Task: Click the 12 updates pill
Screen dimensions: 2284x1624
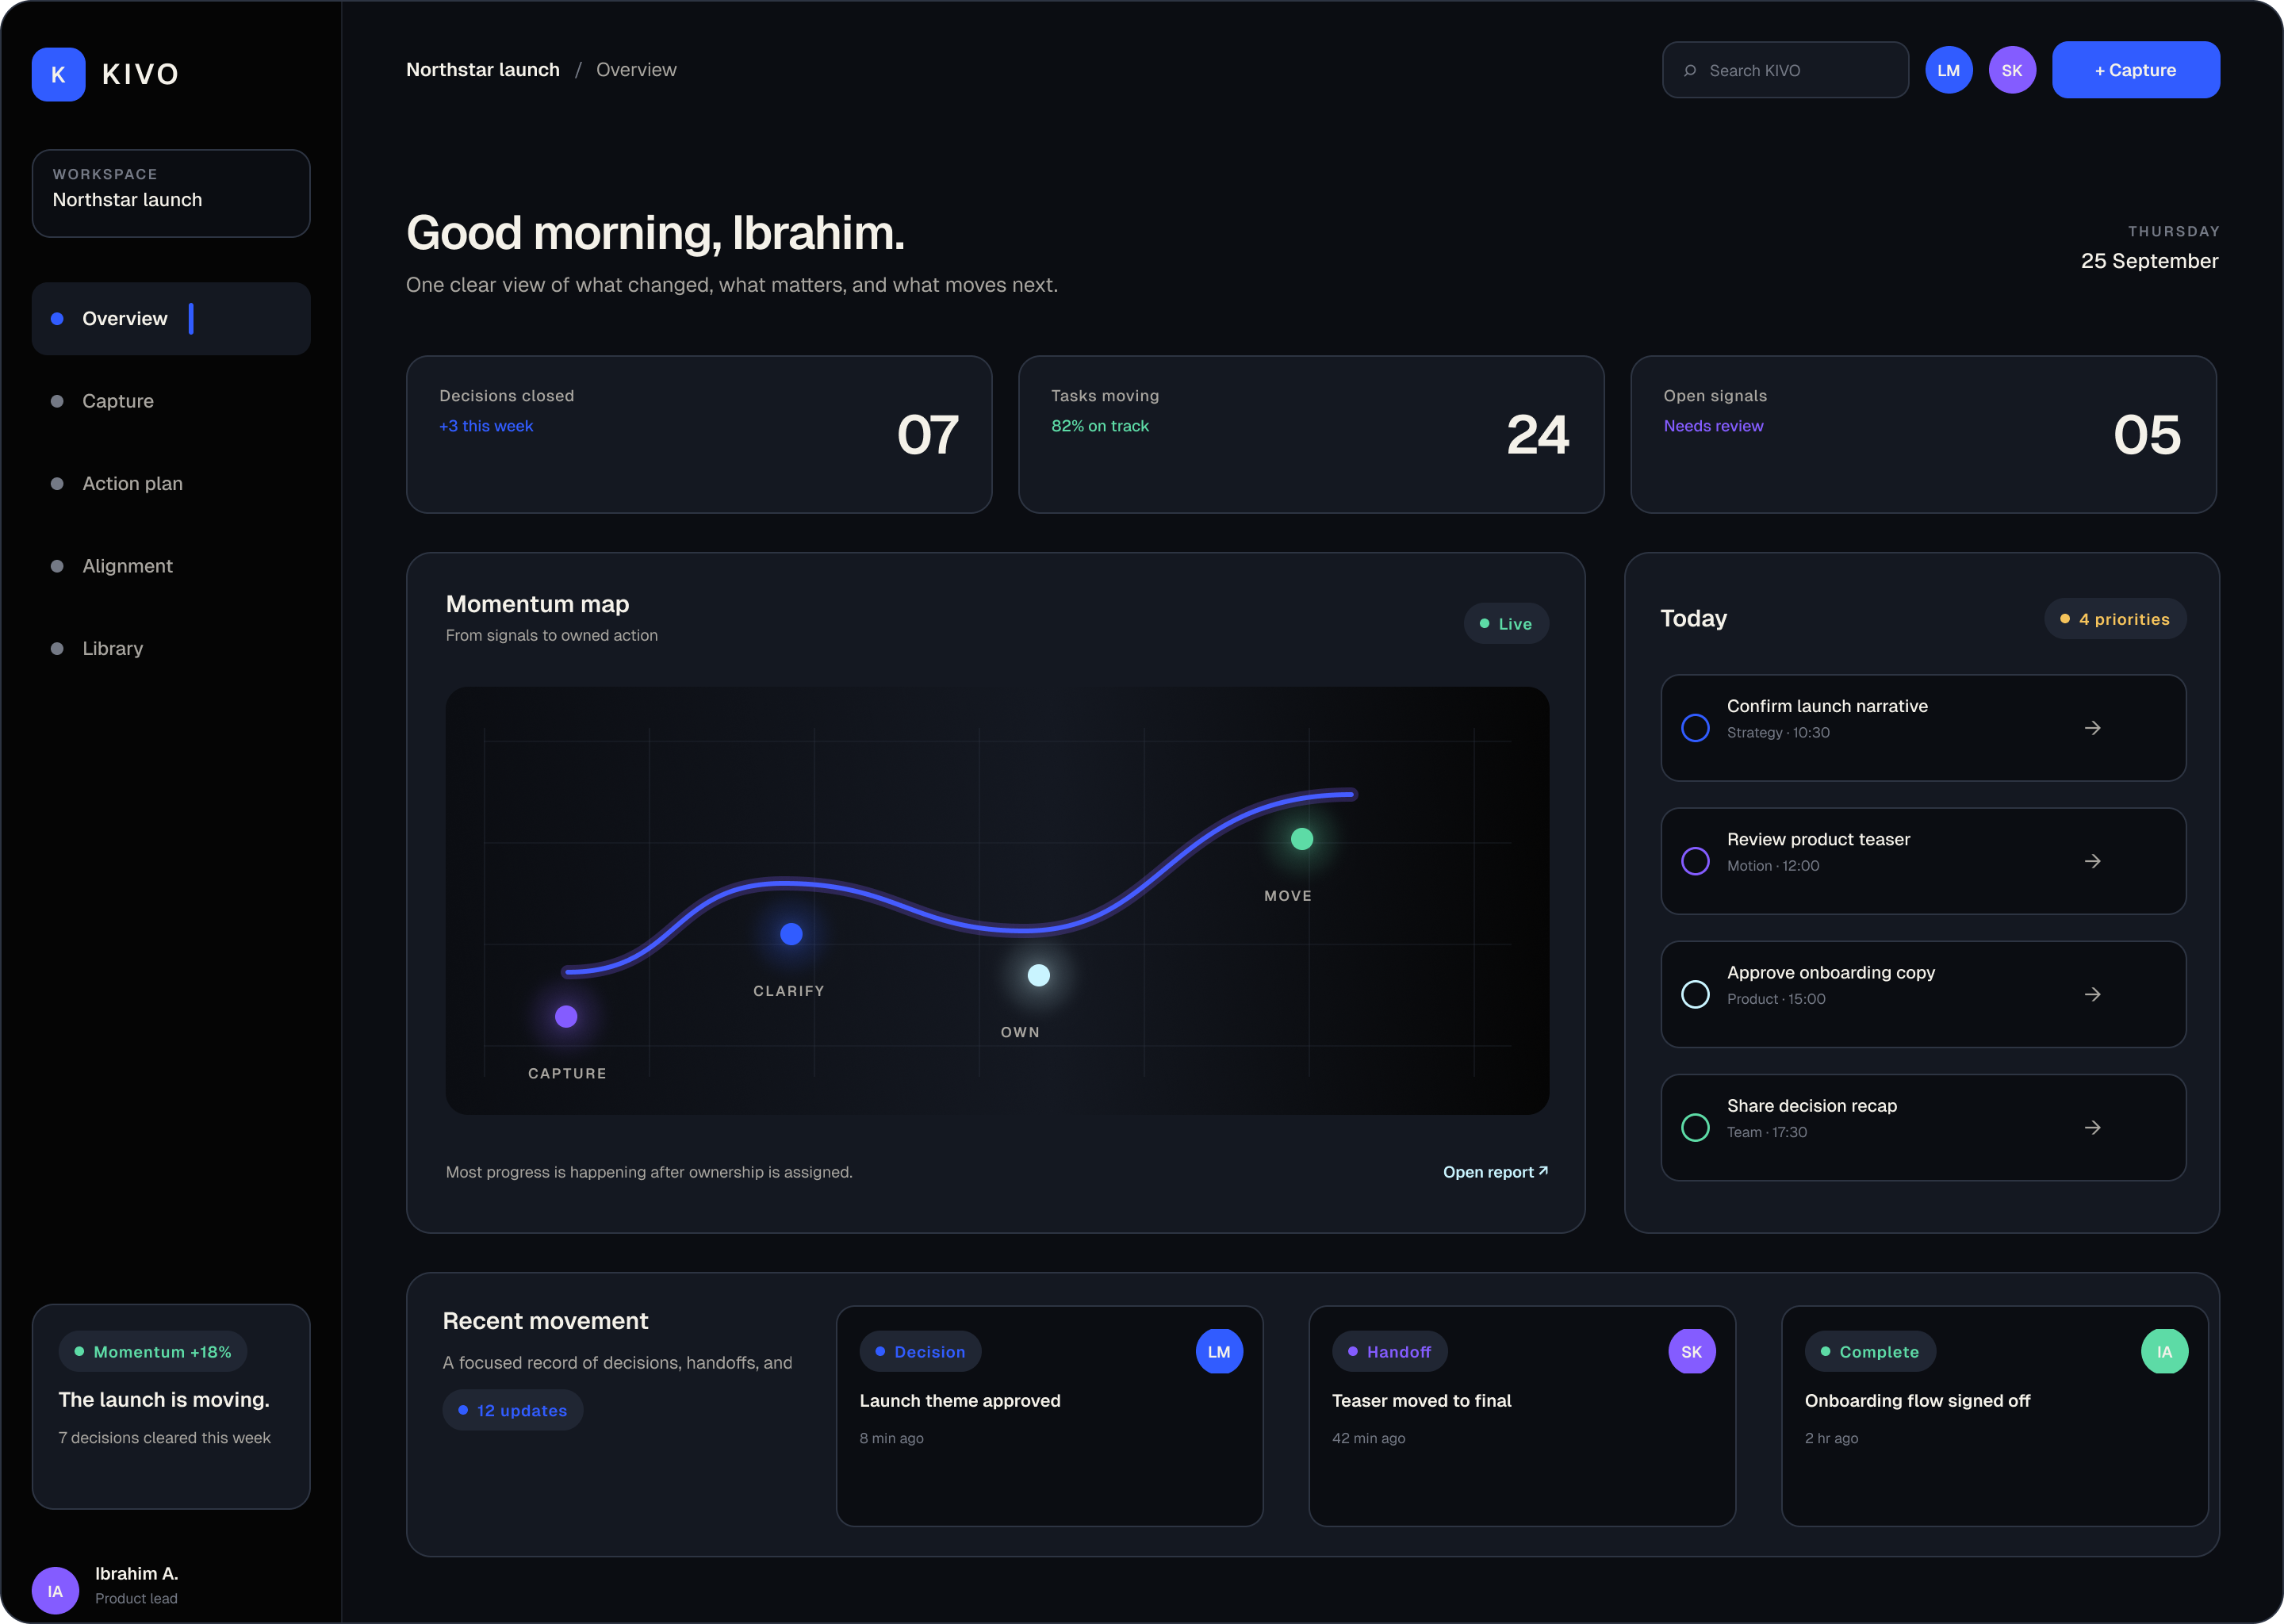Action: [512, 1410]
